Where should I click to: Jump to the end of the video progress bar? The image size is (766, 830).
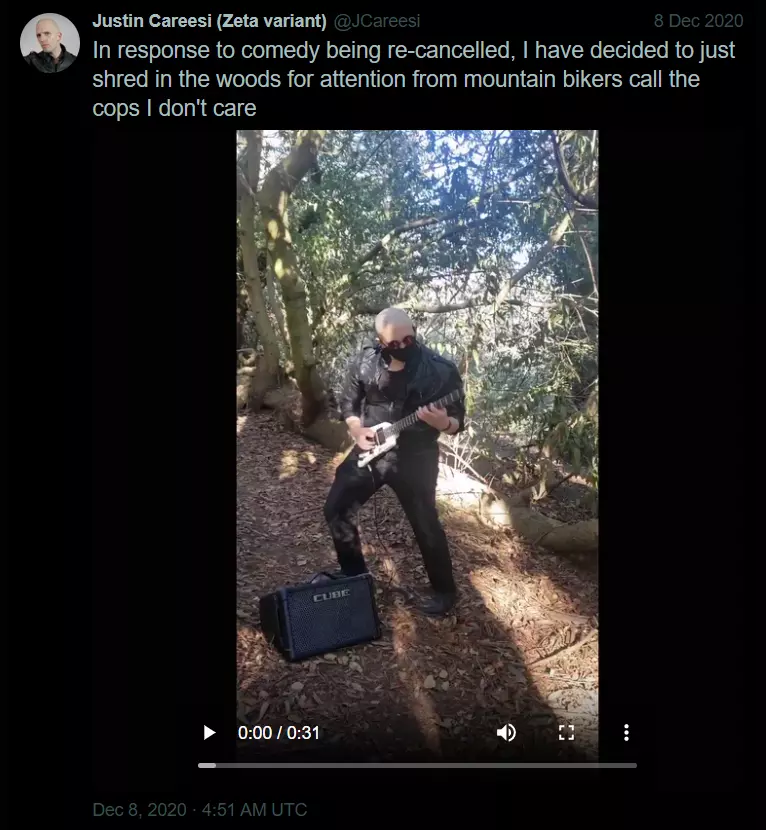pos(635,765)
